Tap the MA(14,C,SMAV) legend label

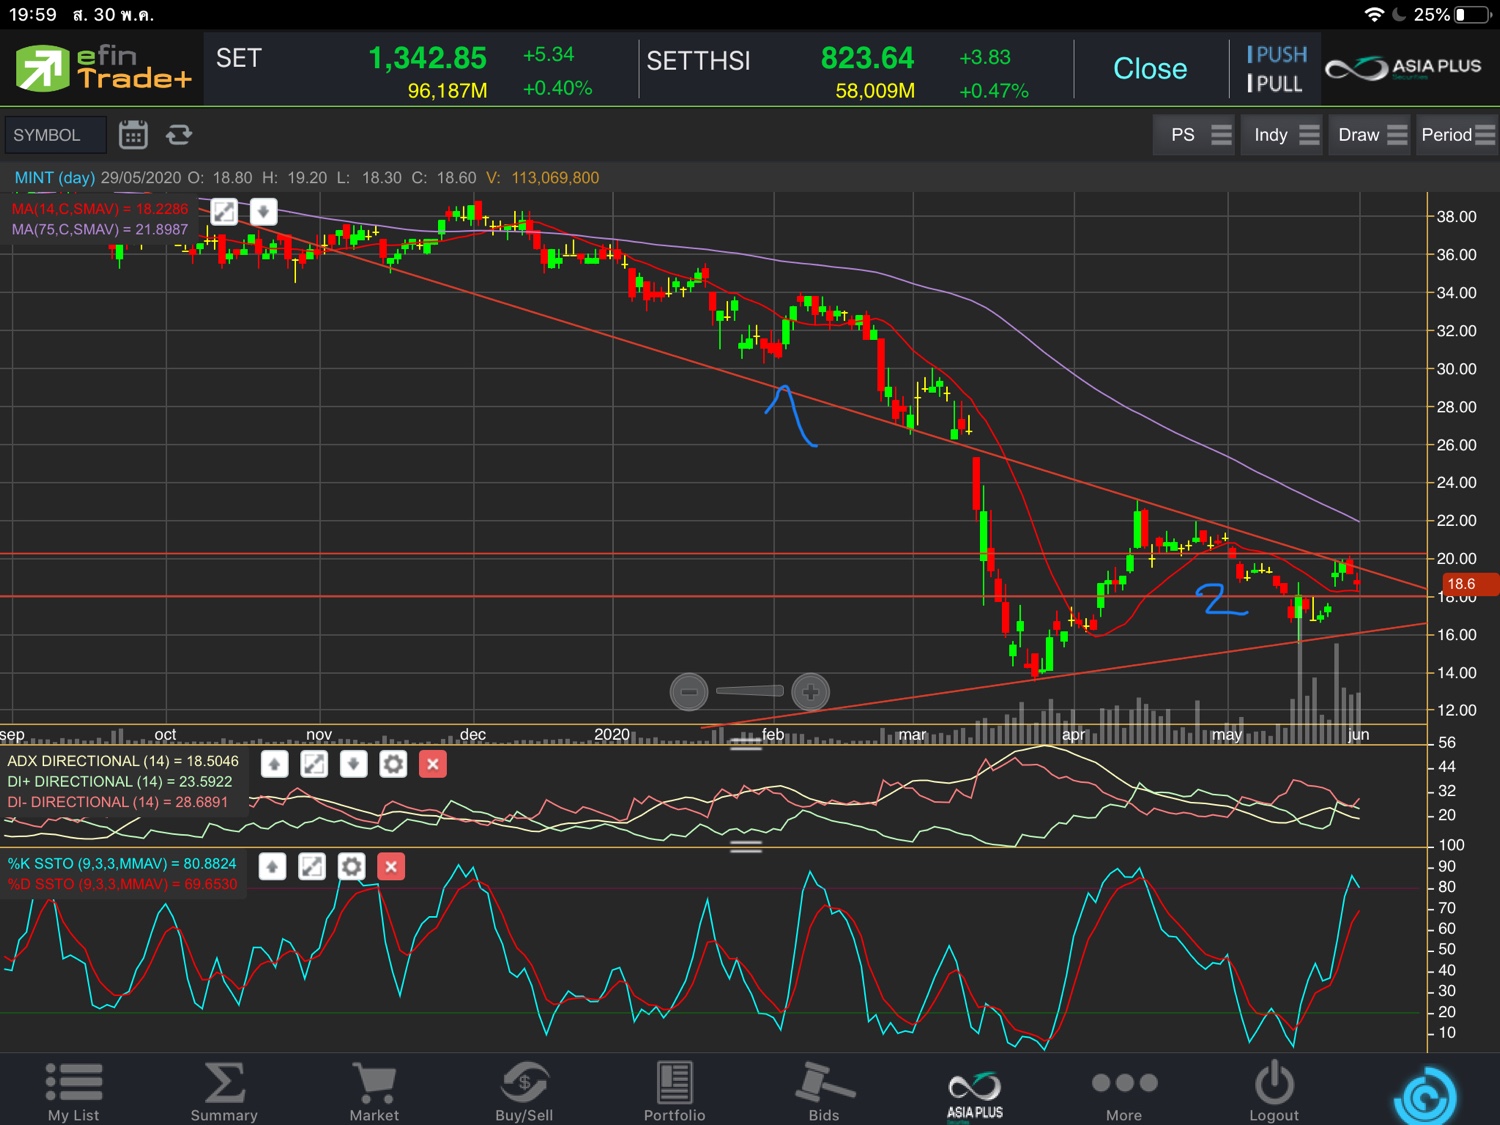(100, 209)
